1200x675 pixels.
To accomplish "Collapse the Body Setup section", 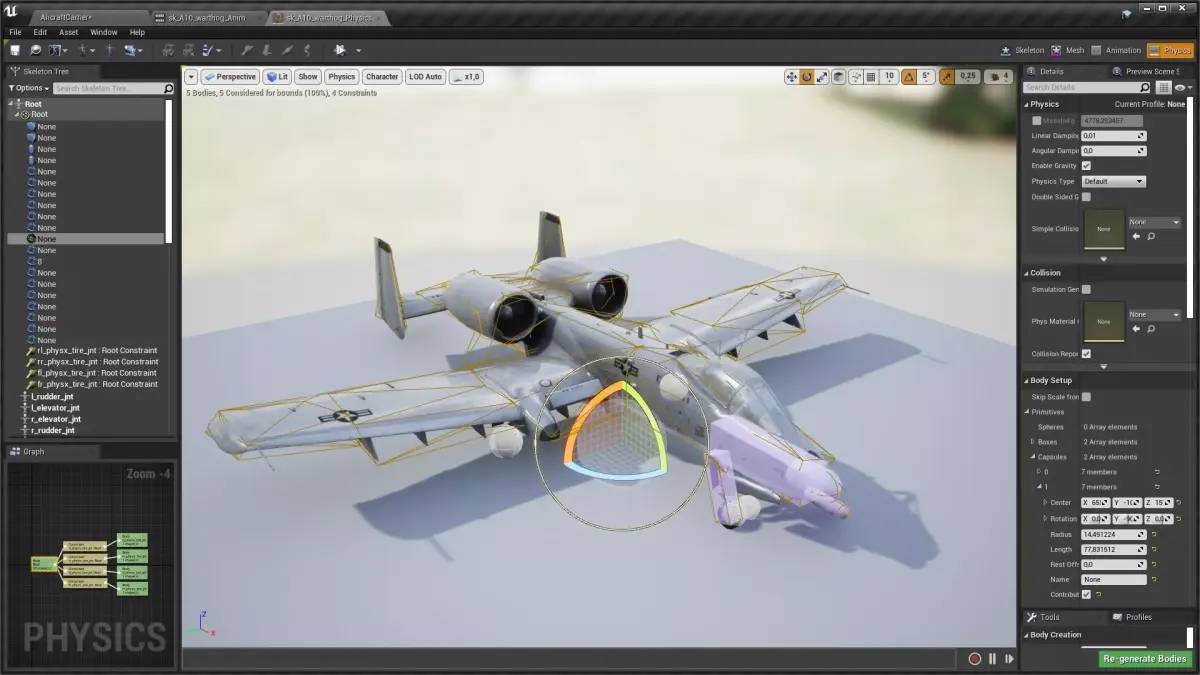I will click(x=1026, y=380).
